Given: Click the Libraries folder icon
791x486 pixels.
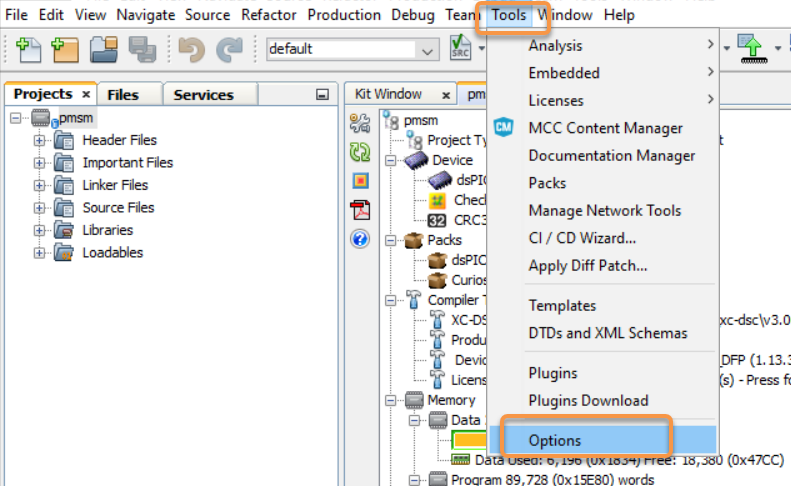Looking at the screenshot, I should (x=64, y=230).
